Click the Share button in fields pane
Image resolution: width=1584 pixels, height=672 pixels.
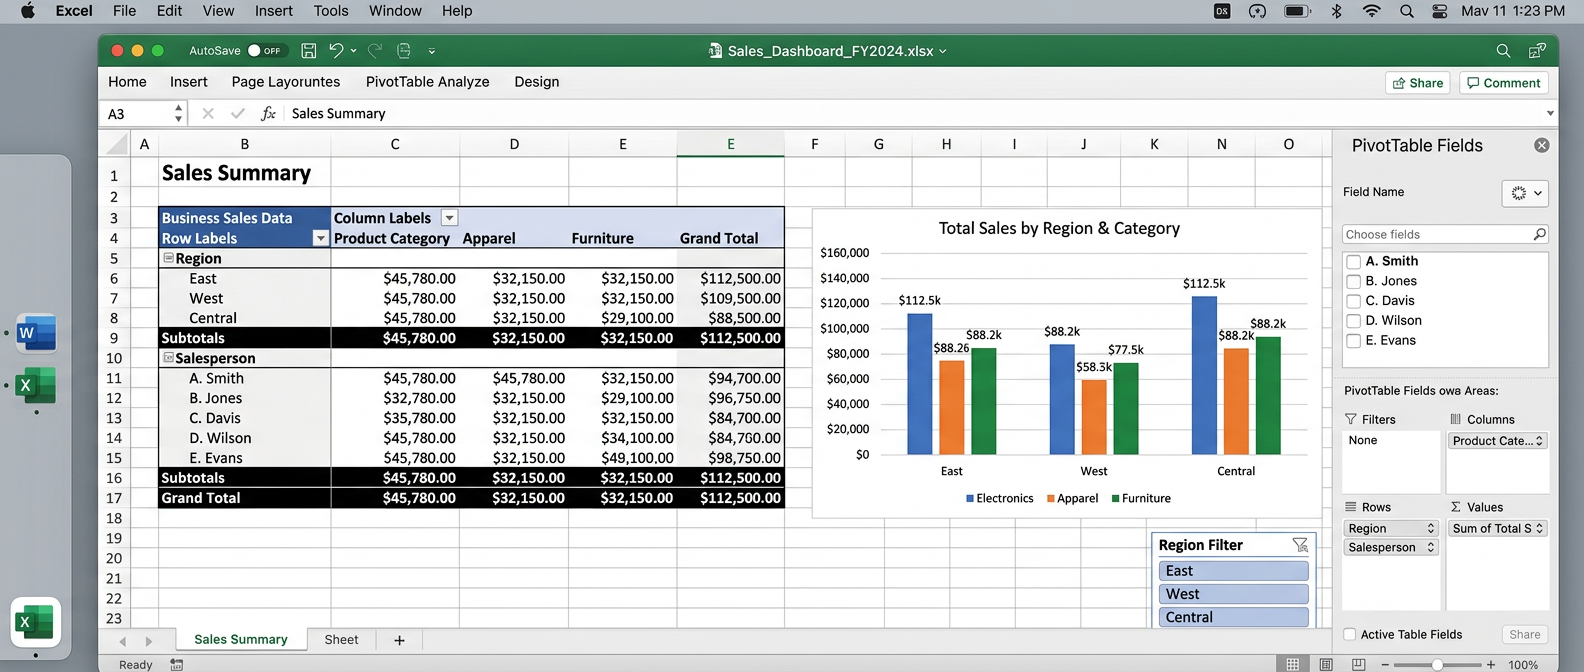tap(1525, 634)
